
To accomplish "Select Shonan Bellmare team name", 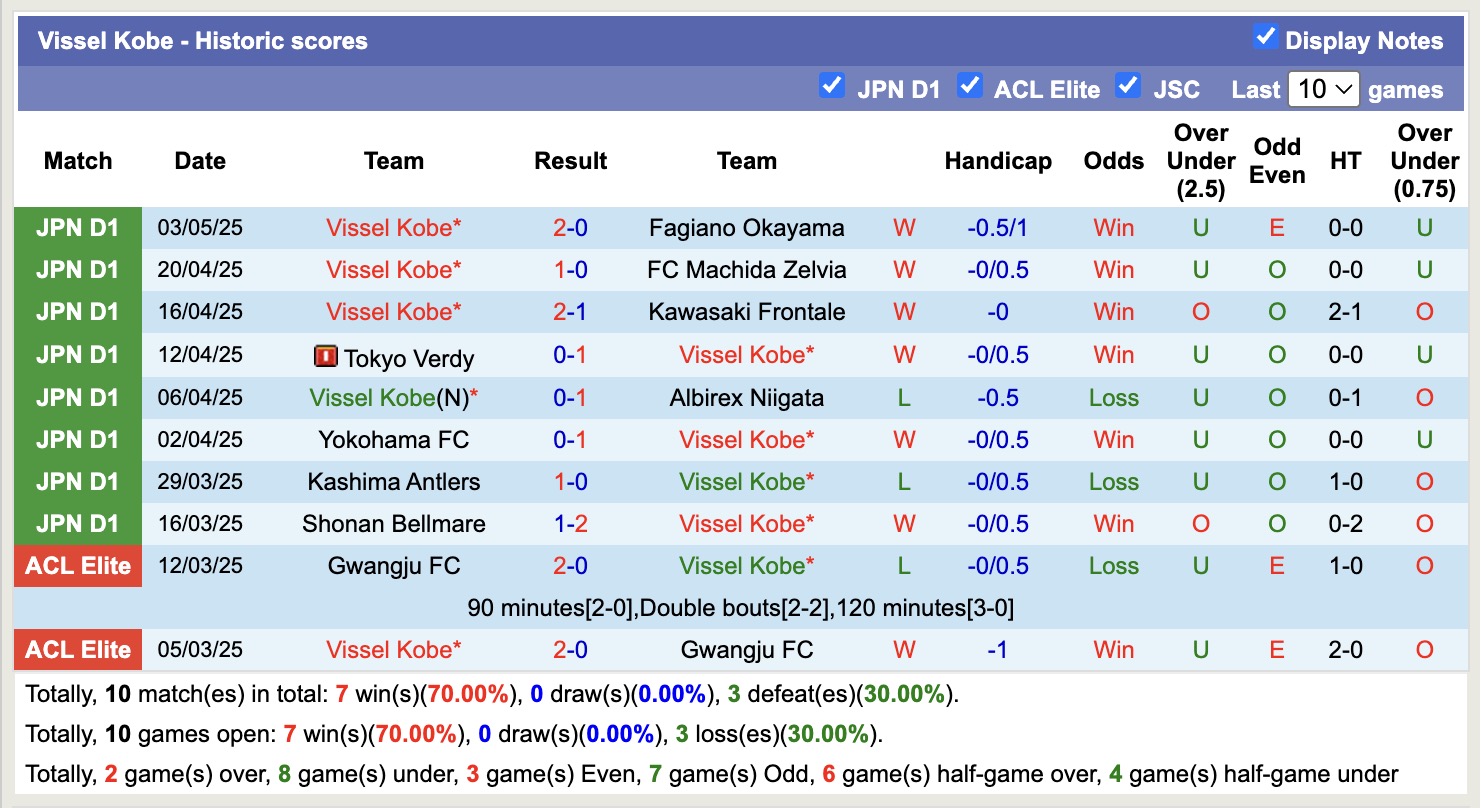I will point(393,524).
